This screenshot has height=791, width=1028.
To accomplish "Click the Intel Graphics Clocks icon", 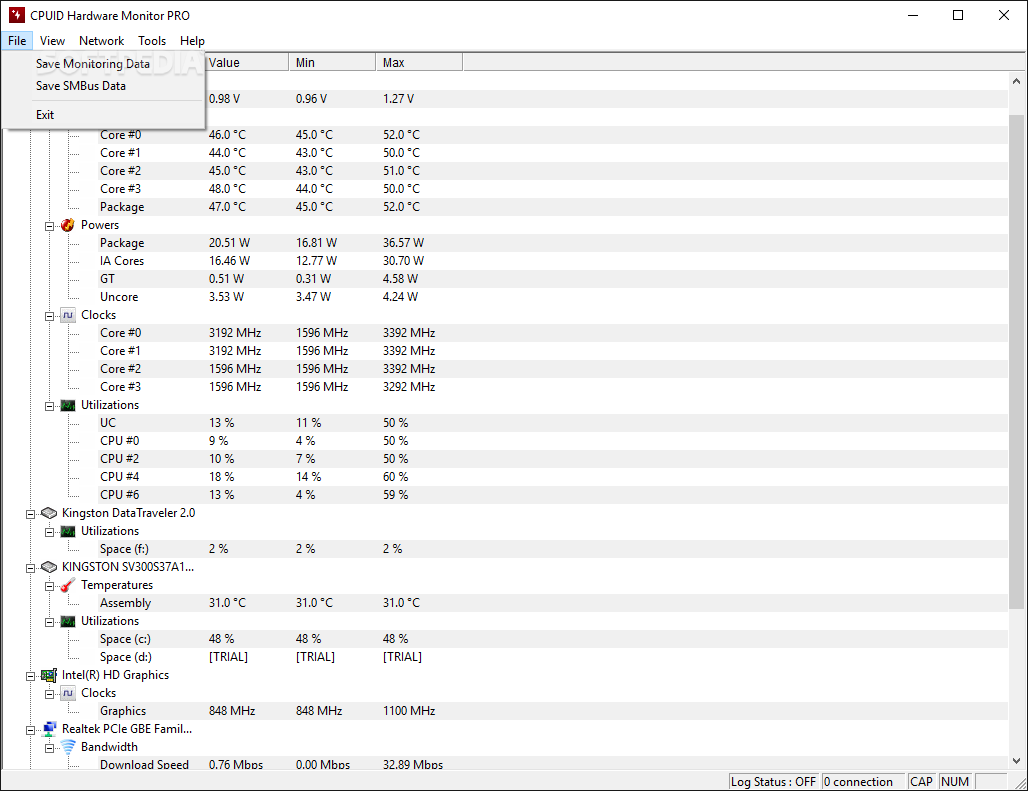I will point(68,693).
